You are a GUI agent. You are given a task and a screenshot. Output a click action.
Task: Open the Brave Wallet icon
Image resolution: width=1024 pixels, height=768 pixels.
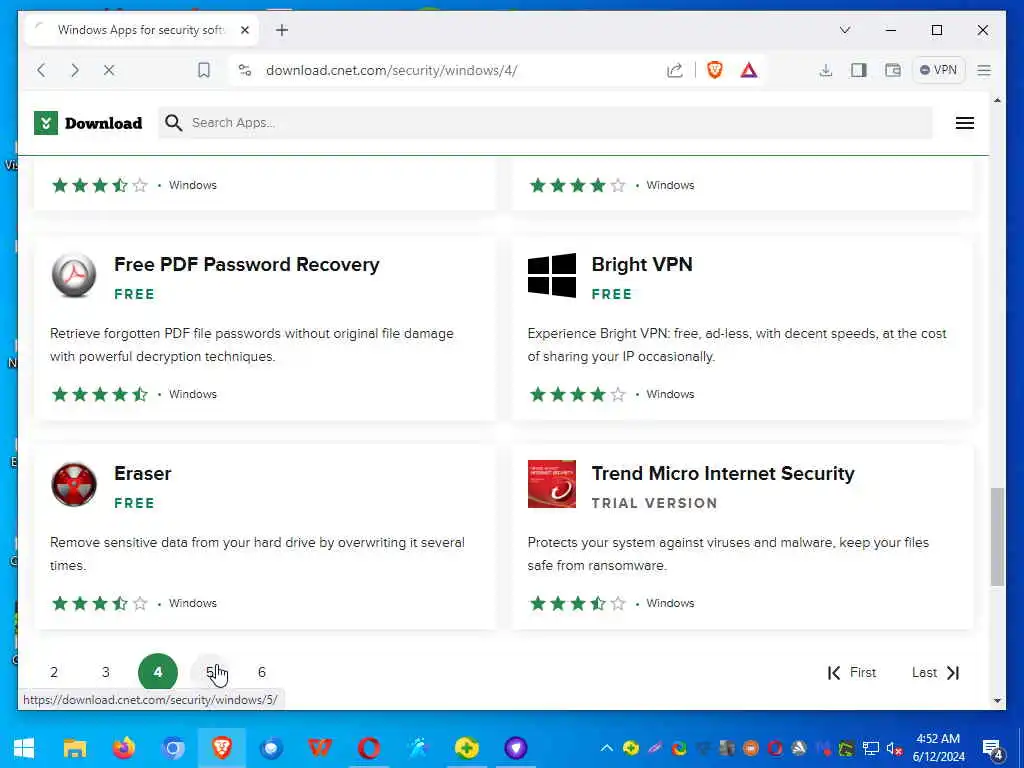(892, 70)
